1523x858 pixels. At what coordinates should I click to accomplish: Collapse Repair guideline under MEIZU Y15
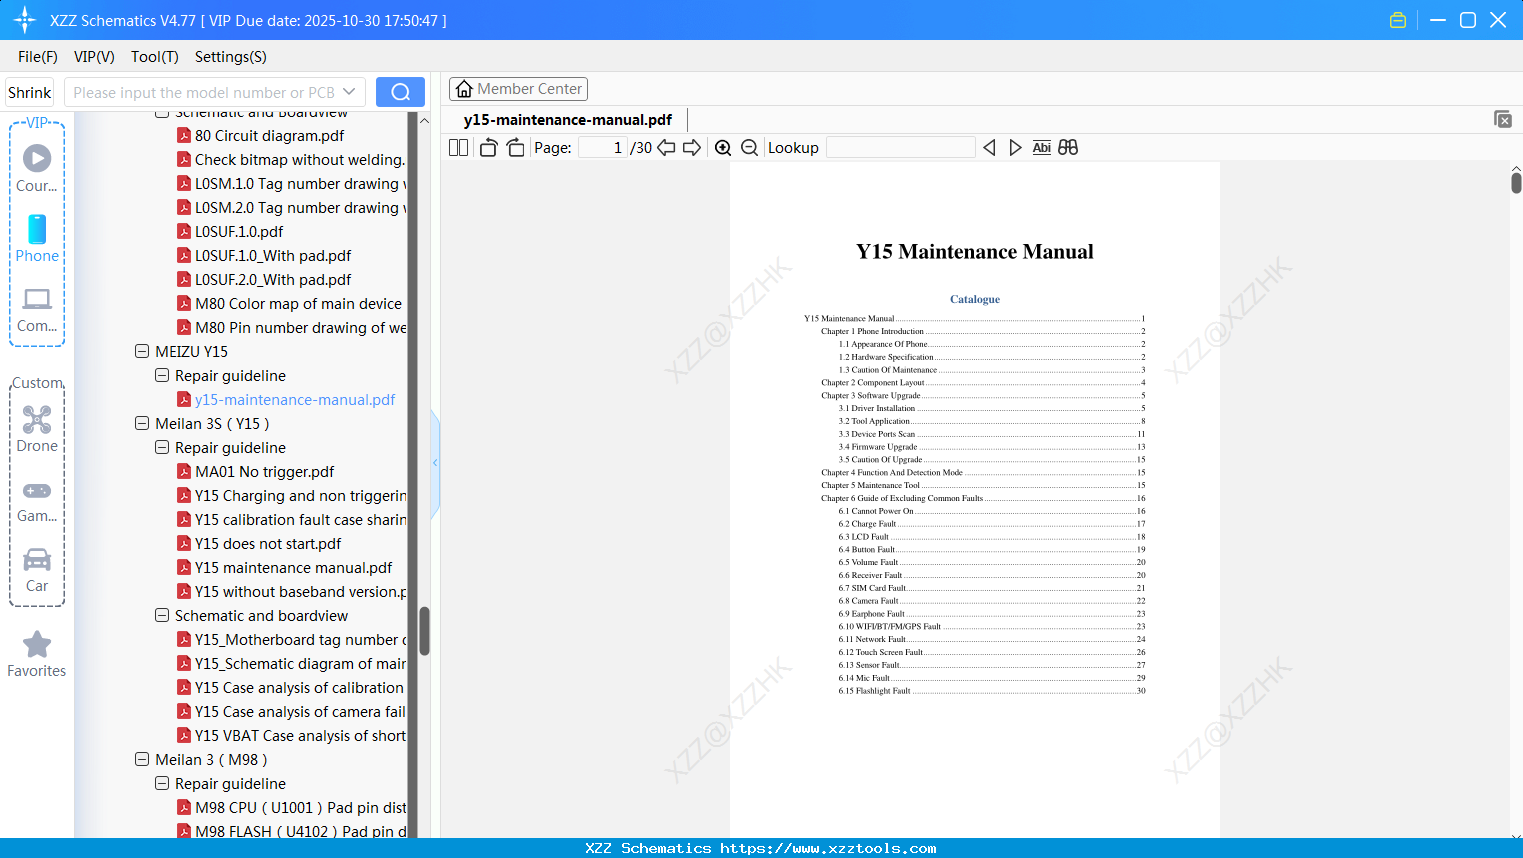[x=162, y=376]
